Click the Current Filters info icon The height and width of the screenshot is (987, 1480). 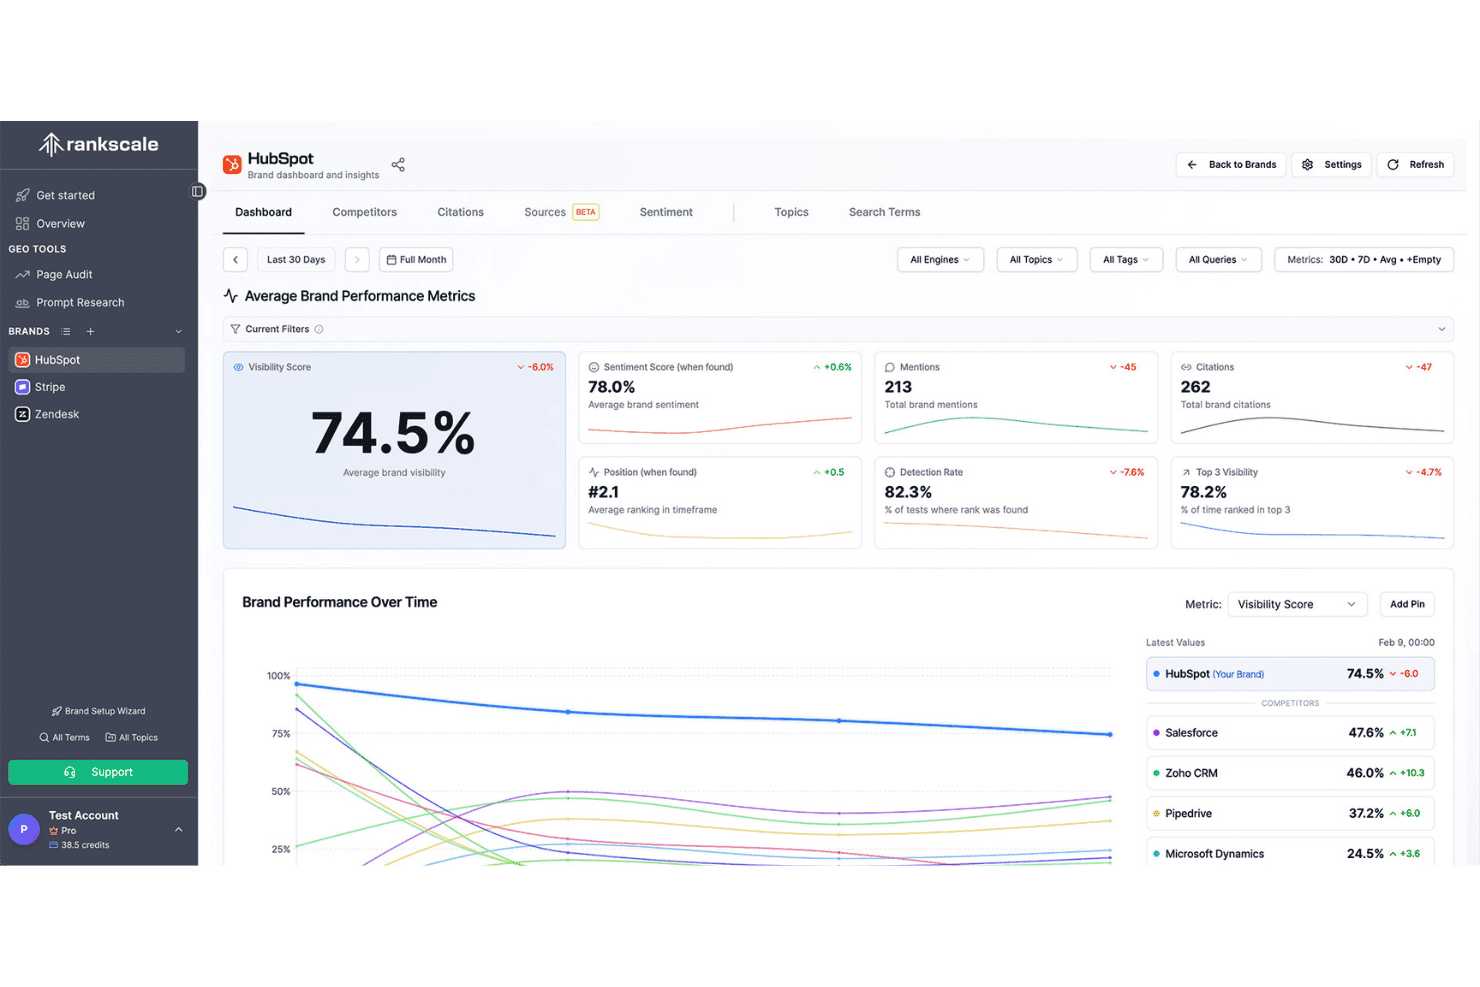click(x=319, y=329)
